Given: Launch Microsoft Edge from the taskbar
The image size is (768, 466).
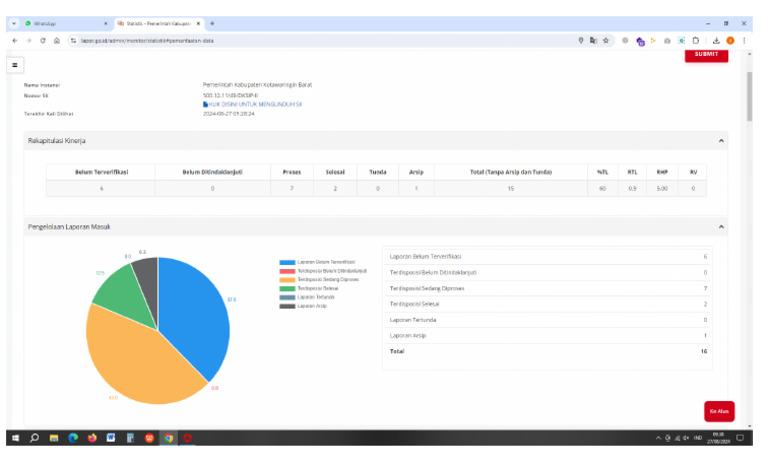Looking at the screenshot, I should (x=73, y=438).
